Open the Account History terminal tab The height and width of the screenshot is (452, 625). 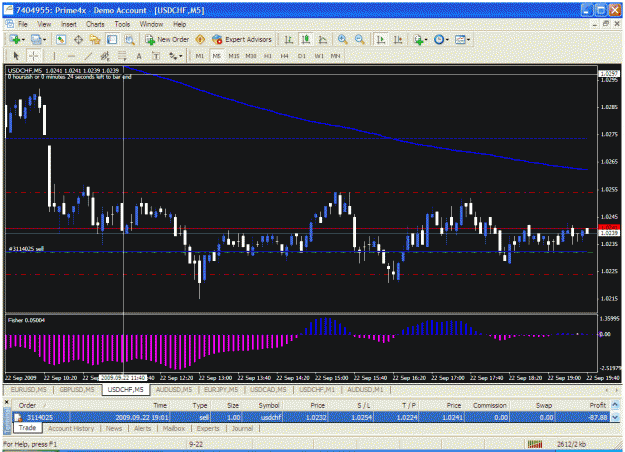(x=71, y=428)
